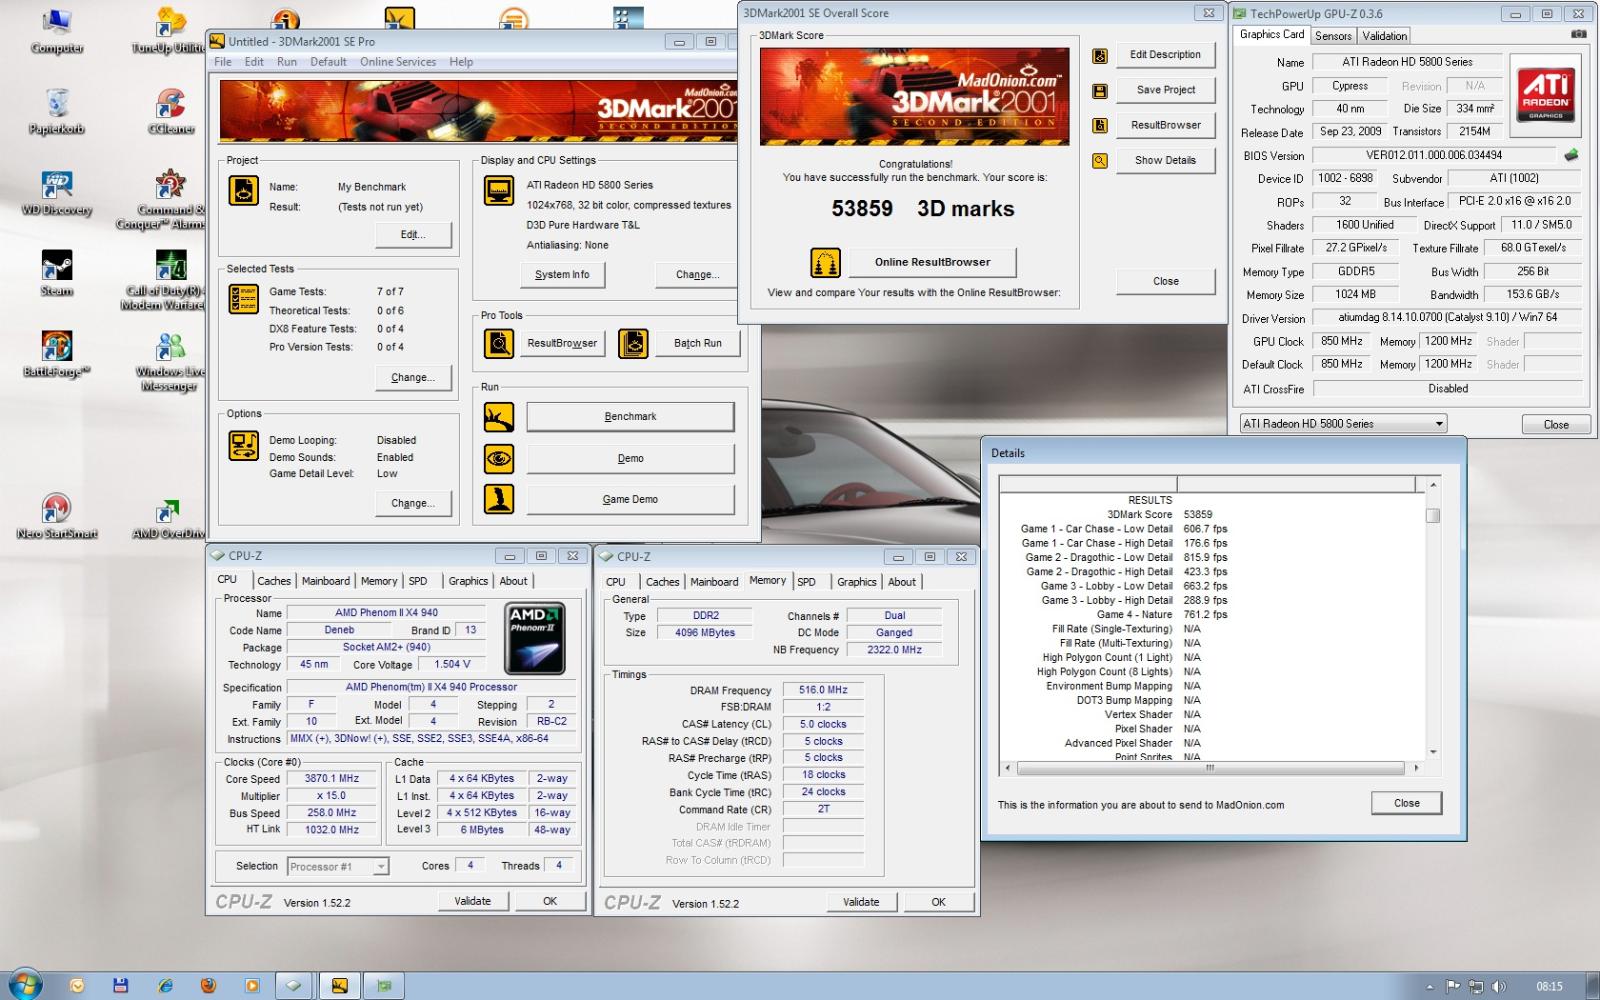Click the Details list scroll right arrow
The image size is (1600, 1000).
point(1416,768)
